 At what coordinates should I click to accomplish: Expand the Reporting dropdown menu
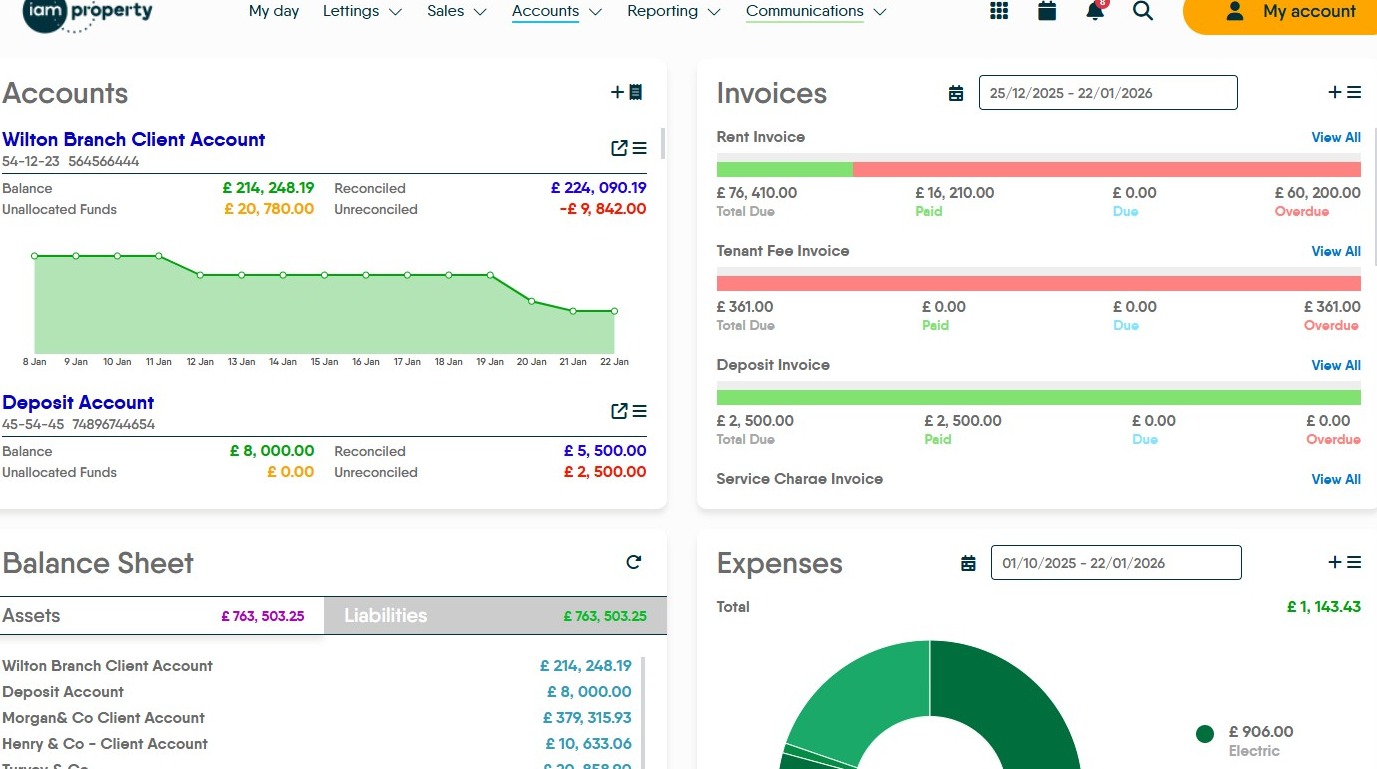tap(674, 12)
